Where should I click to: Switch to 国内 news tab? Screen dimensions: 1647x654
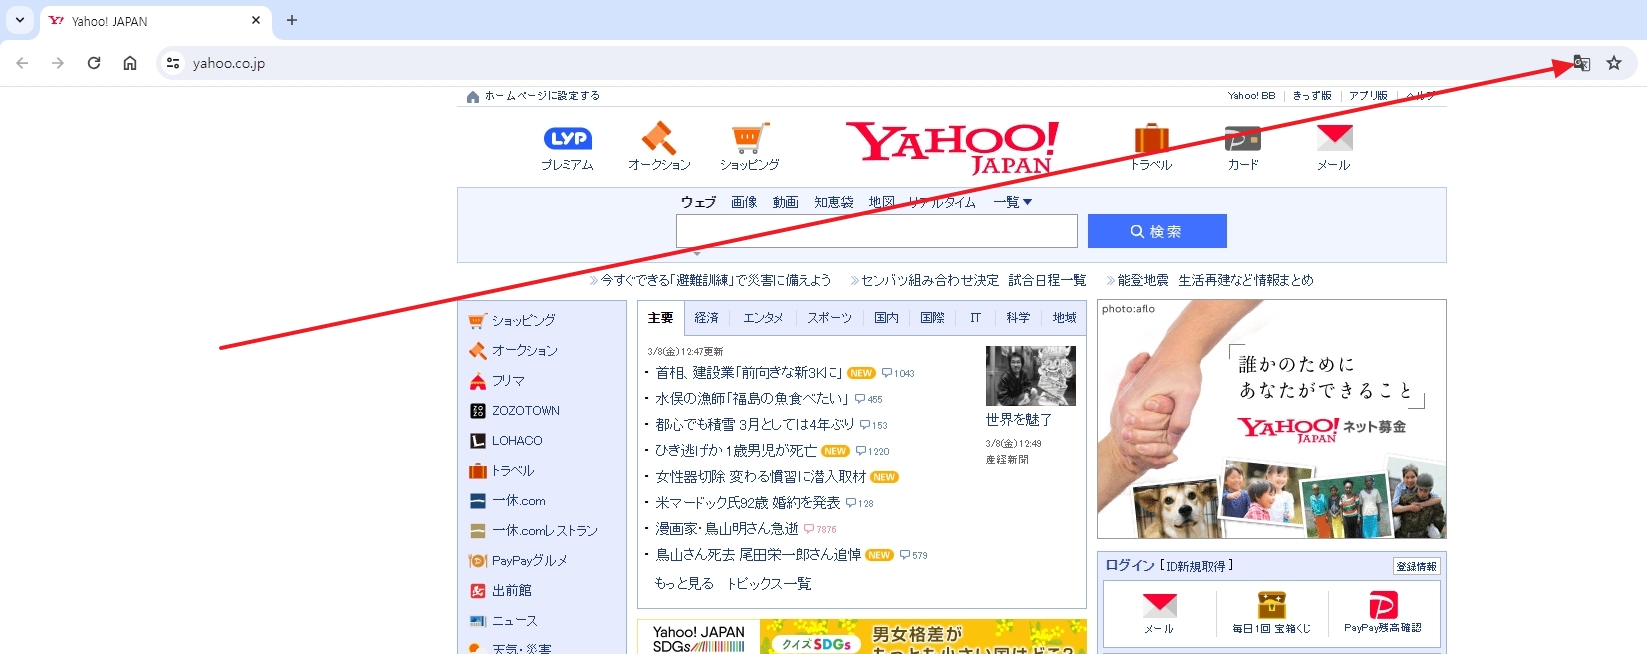(x=886, y=318)
